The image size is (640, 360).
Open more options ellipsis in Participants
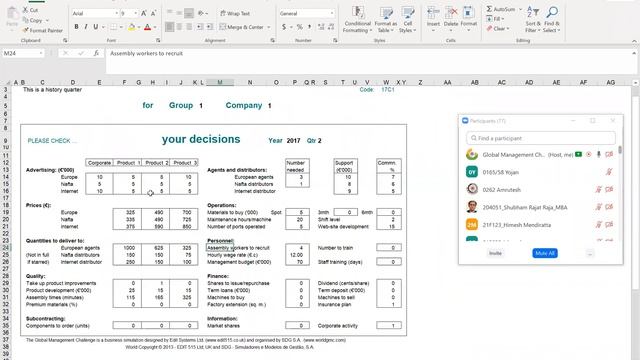point(590,253)
